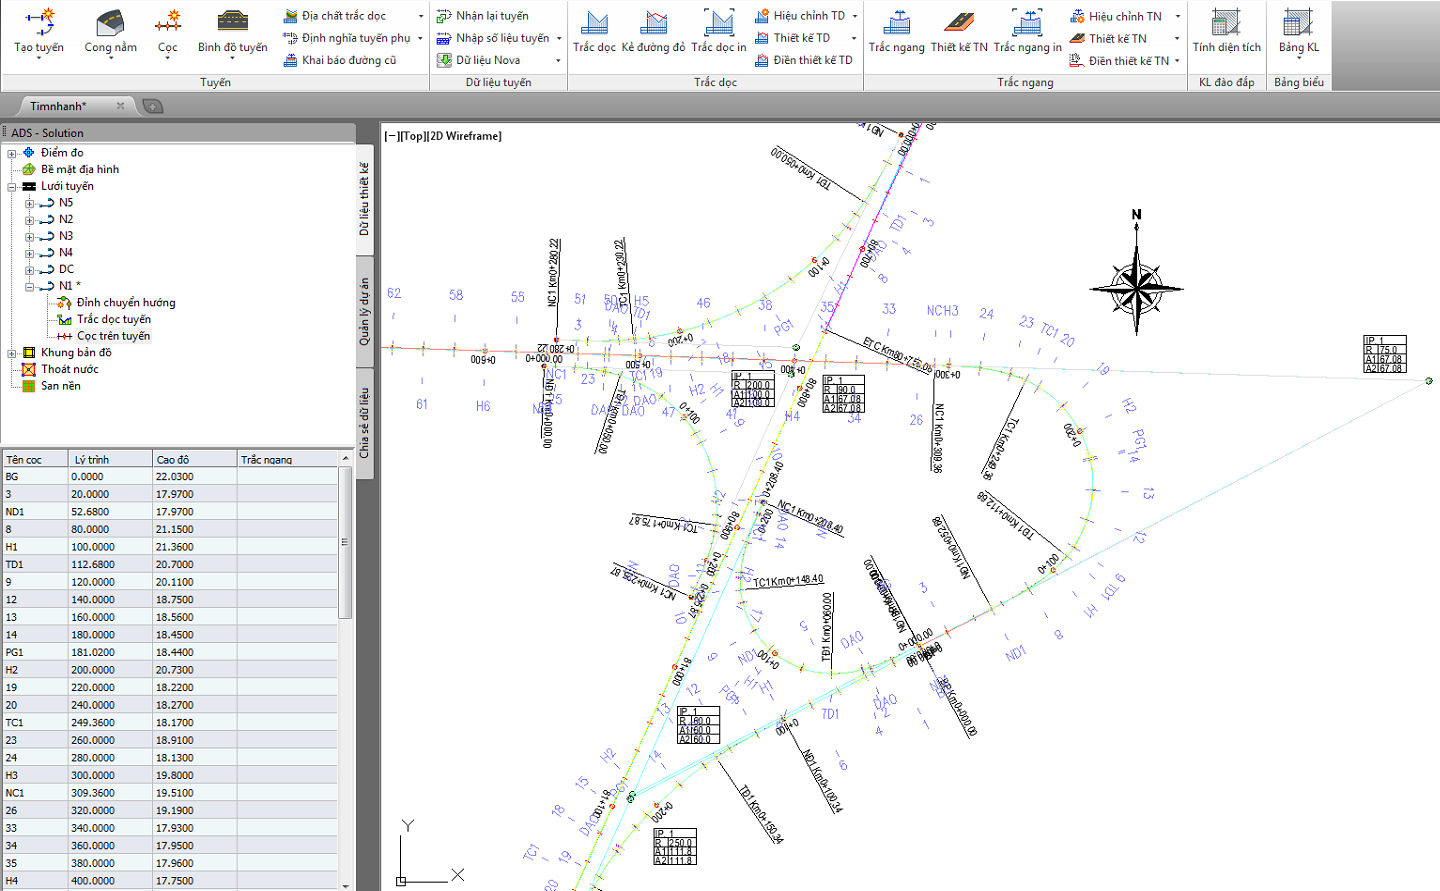Open the Quản lý dự án side tab
The image size is (1440, 891).
pos(365,312)
